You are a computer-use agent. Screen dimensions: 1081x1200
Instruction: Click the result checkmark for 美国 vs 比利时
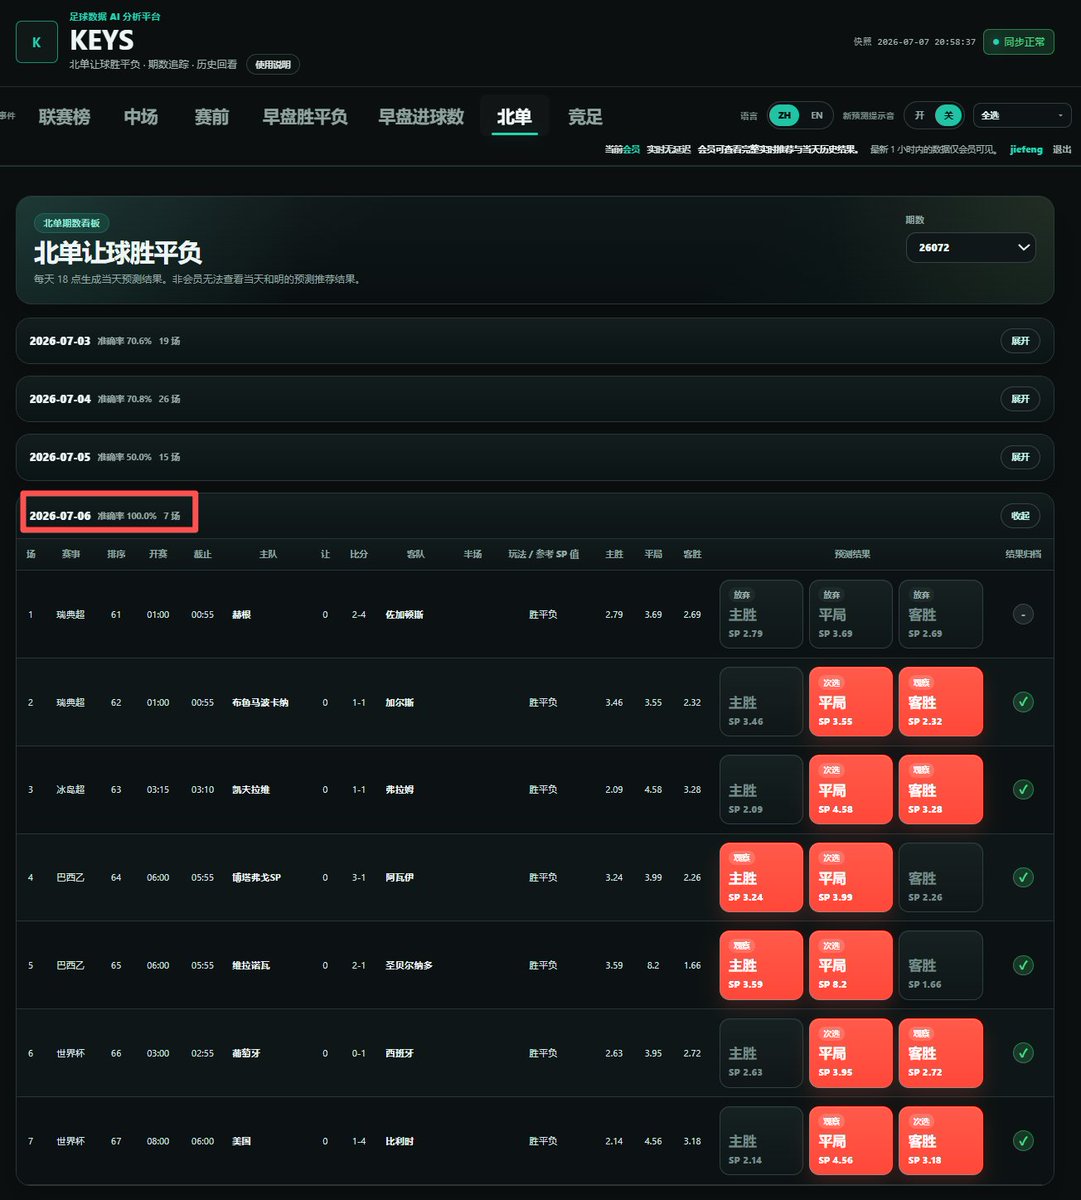pos(1022,1140)
